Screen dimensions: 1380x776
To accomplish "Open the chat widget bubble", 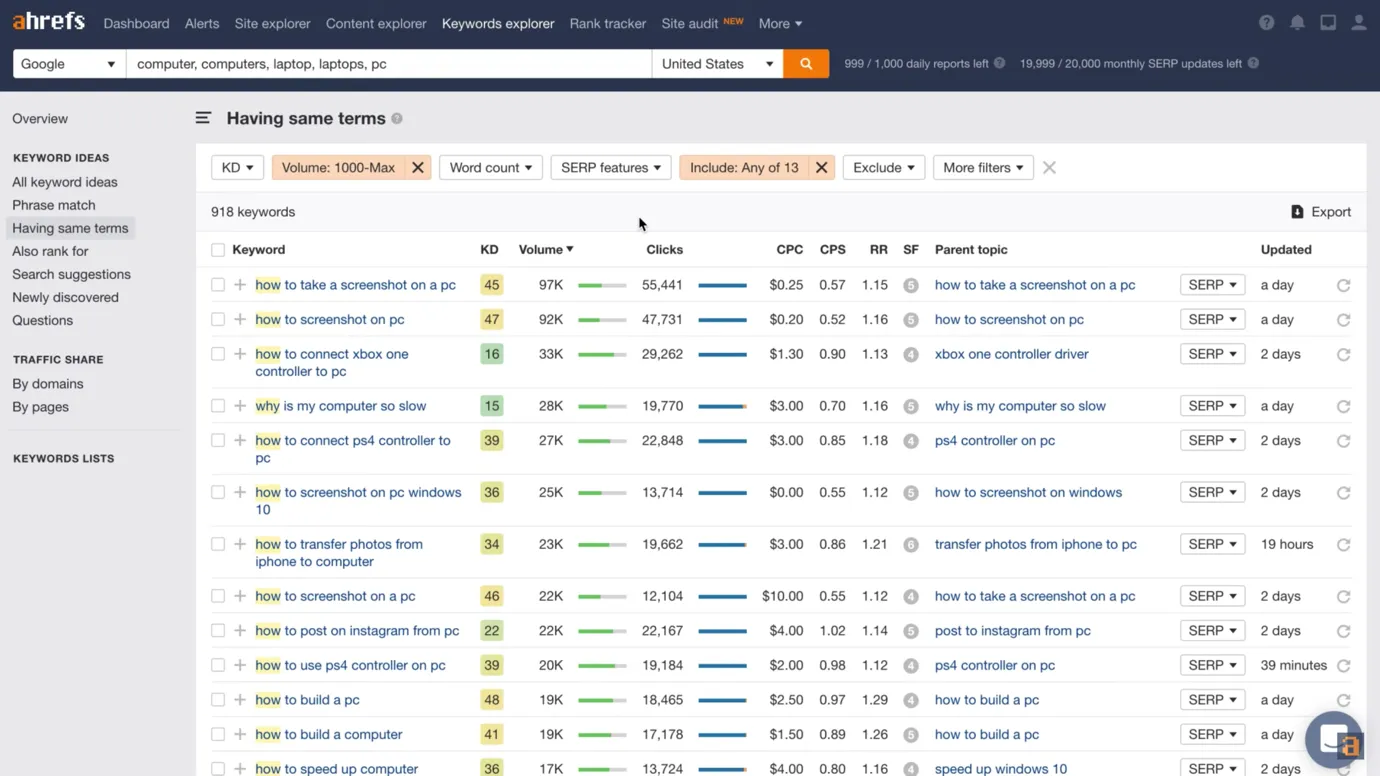I will 1335,740.
